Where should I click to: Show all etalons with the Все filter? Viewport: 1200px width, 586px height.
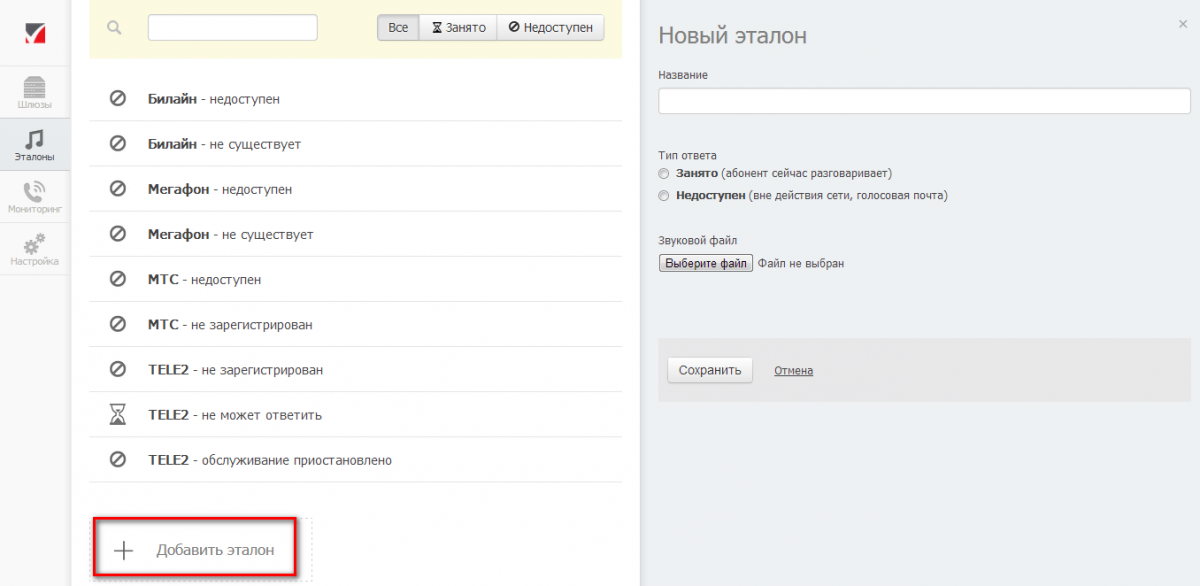pos(398,28)
